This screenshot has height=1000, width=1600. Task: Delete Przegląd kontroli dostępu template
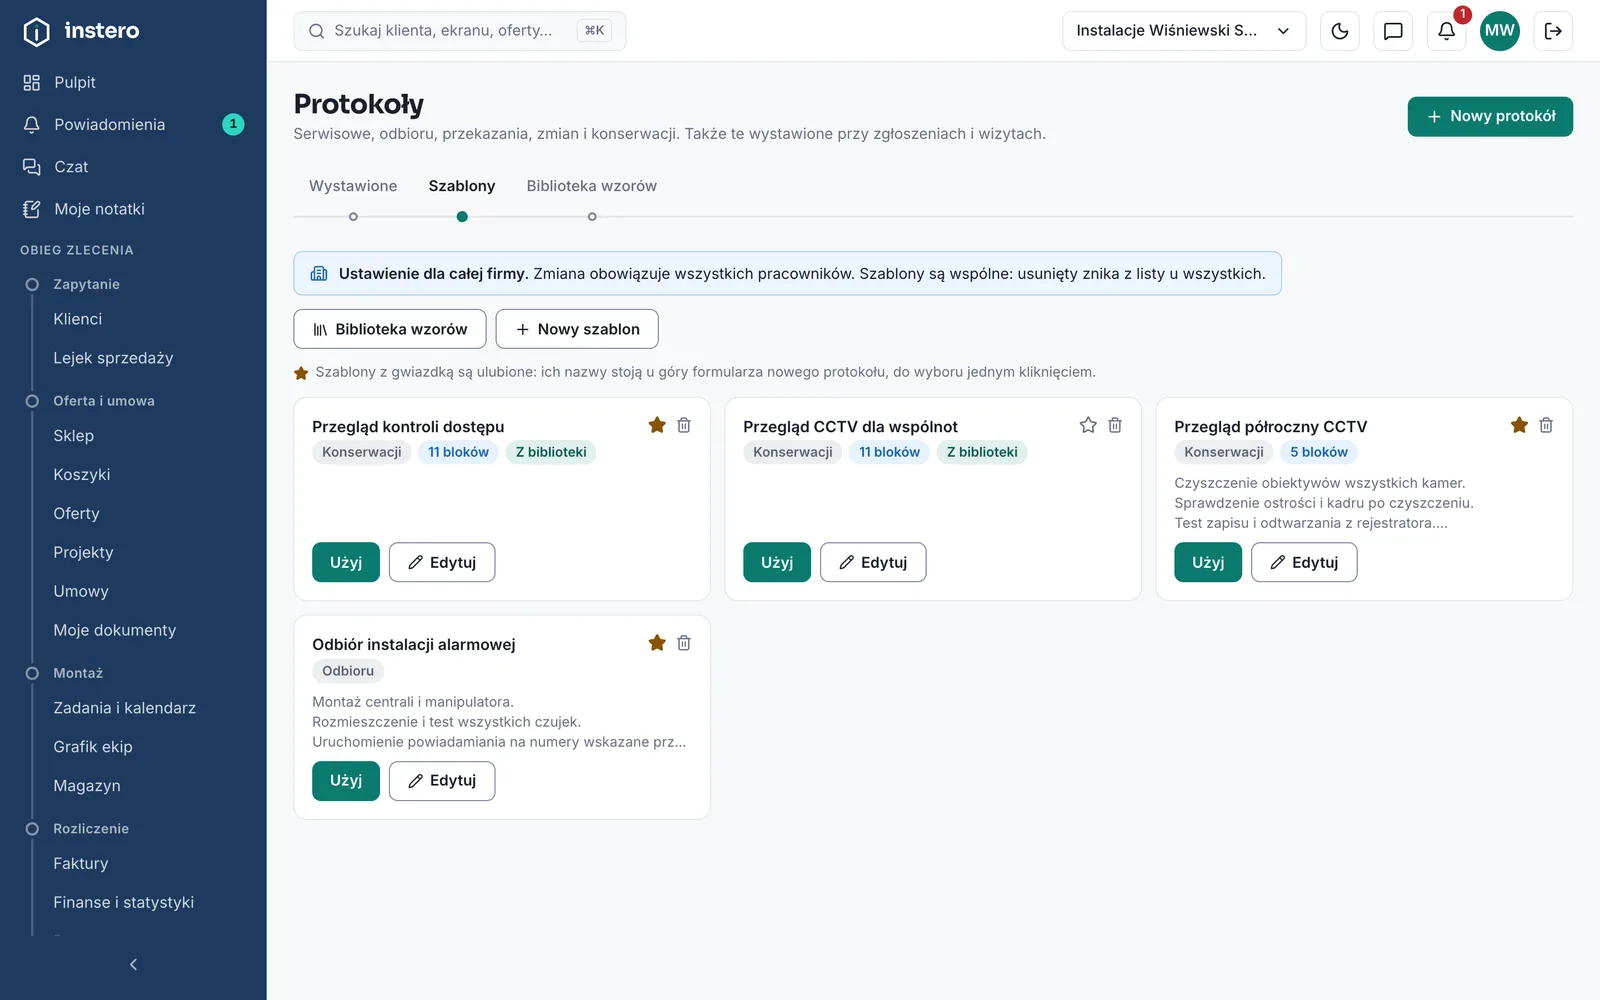click(684, 425)
